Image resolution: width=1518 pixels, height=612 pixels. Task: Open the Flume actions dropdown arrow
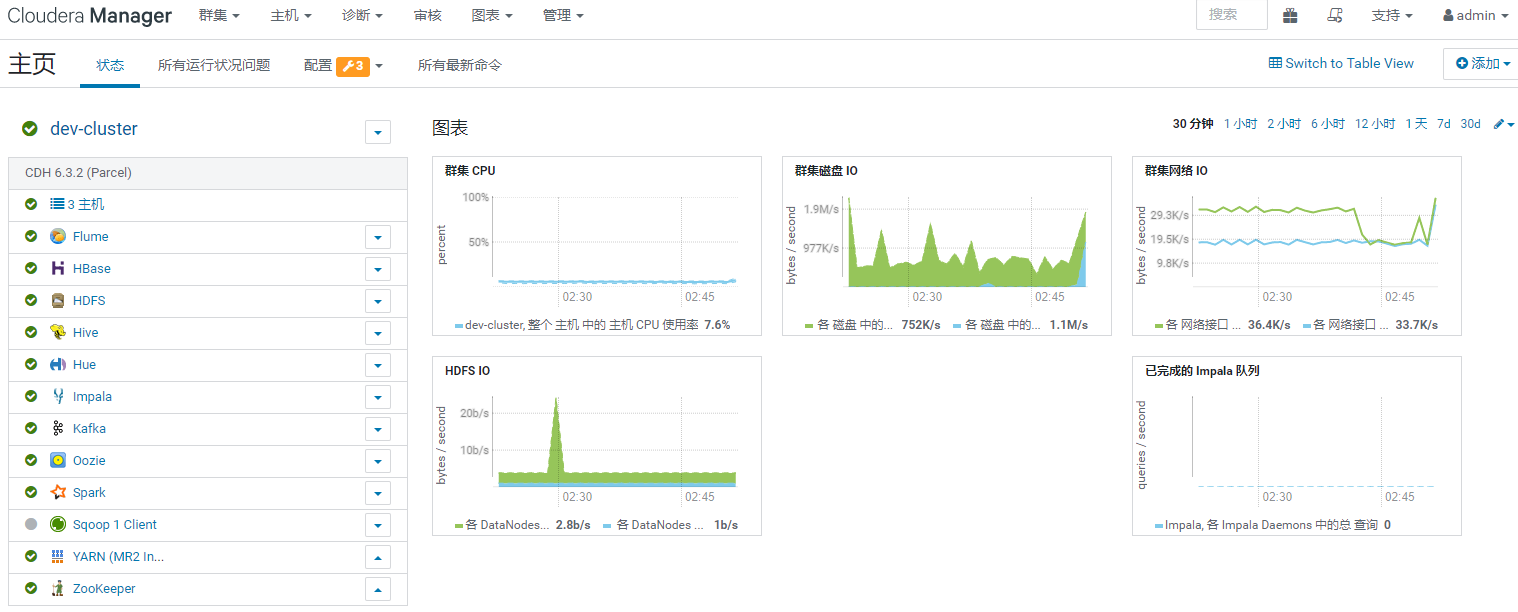pos(378,238)
